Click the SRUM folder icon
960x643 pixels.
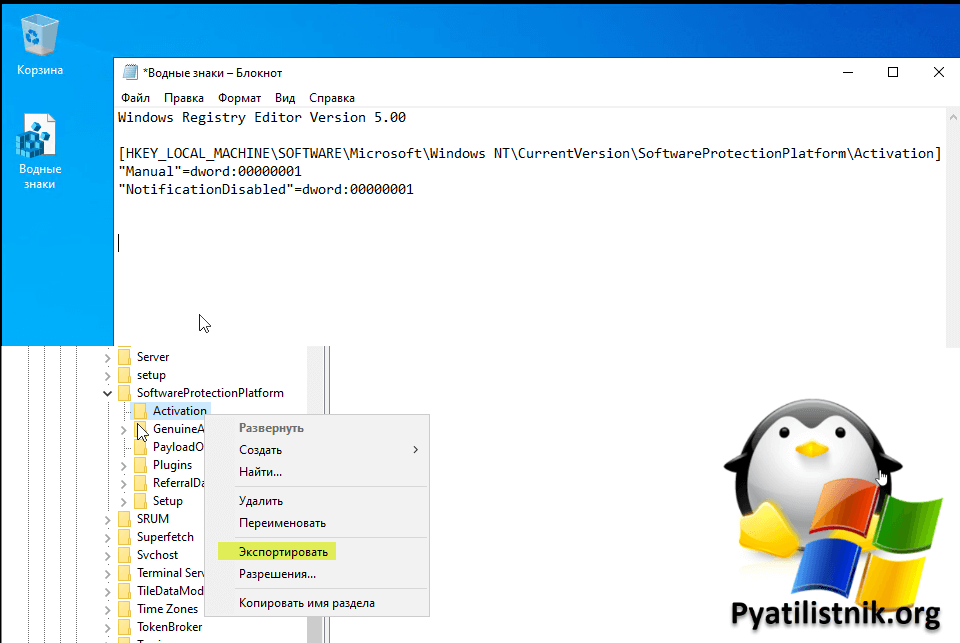pyautogui.click(x=124, y=519)
